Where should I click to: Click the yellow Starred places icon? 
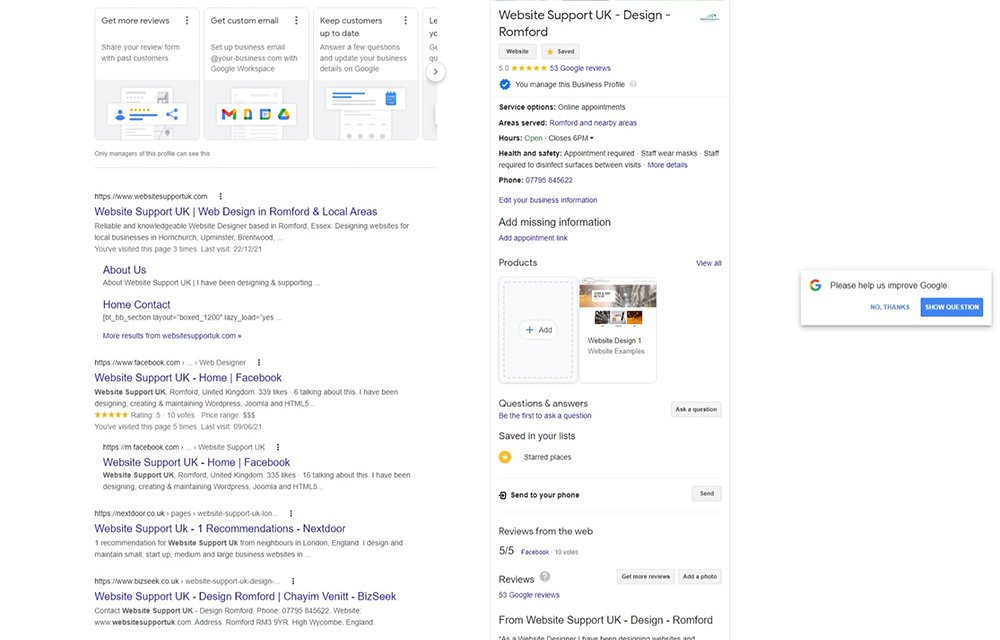tap(505, 456)
